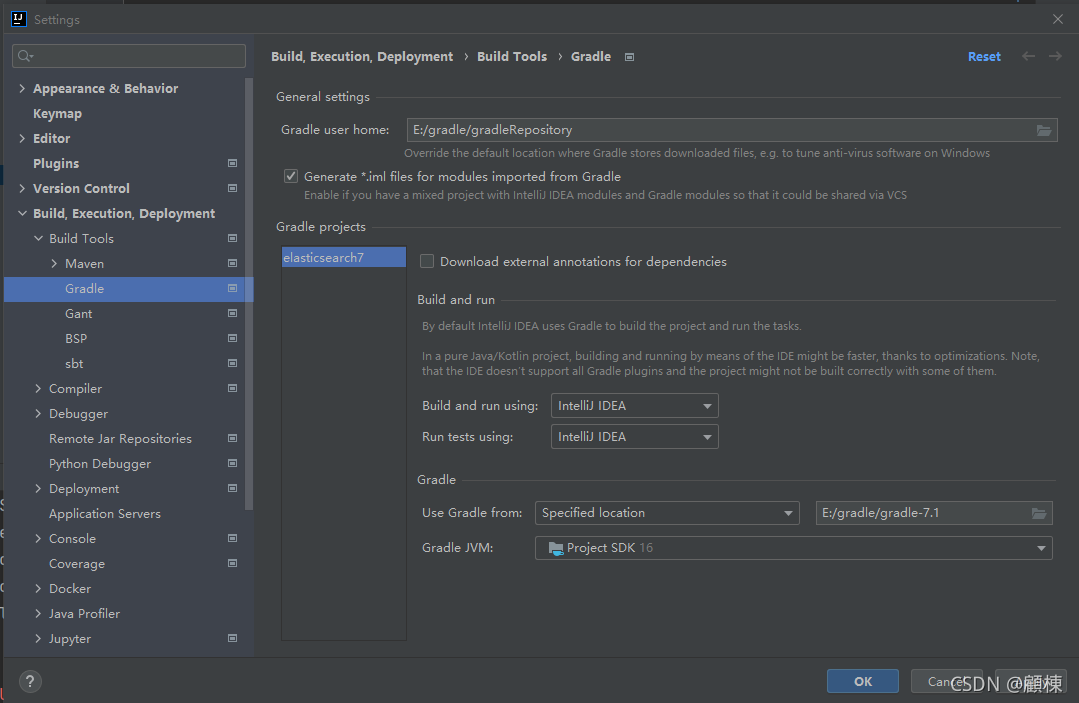Click the project-level icon beside Deployment

tap(233, 488)
